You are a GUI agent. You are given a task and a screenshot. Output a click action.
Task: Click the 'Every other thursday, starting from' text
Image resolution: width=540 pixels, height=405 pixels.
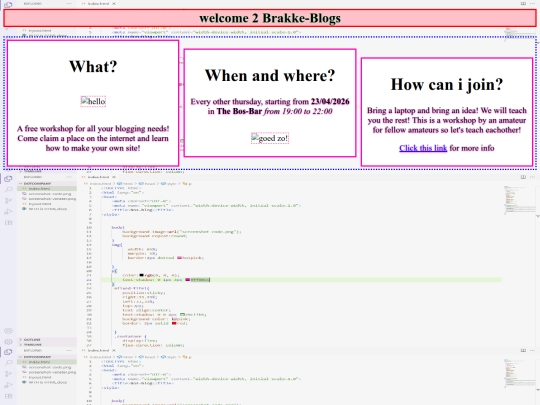click(x=250, y=102)
